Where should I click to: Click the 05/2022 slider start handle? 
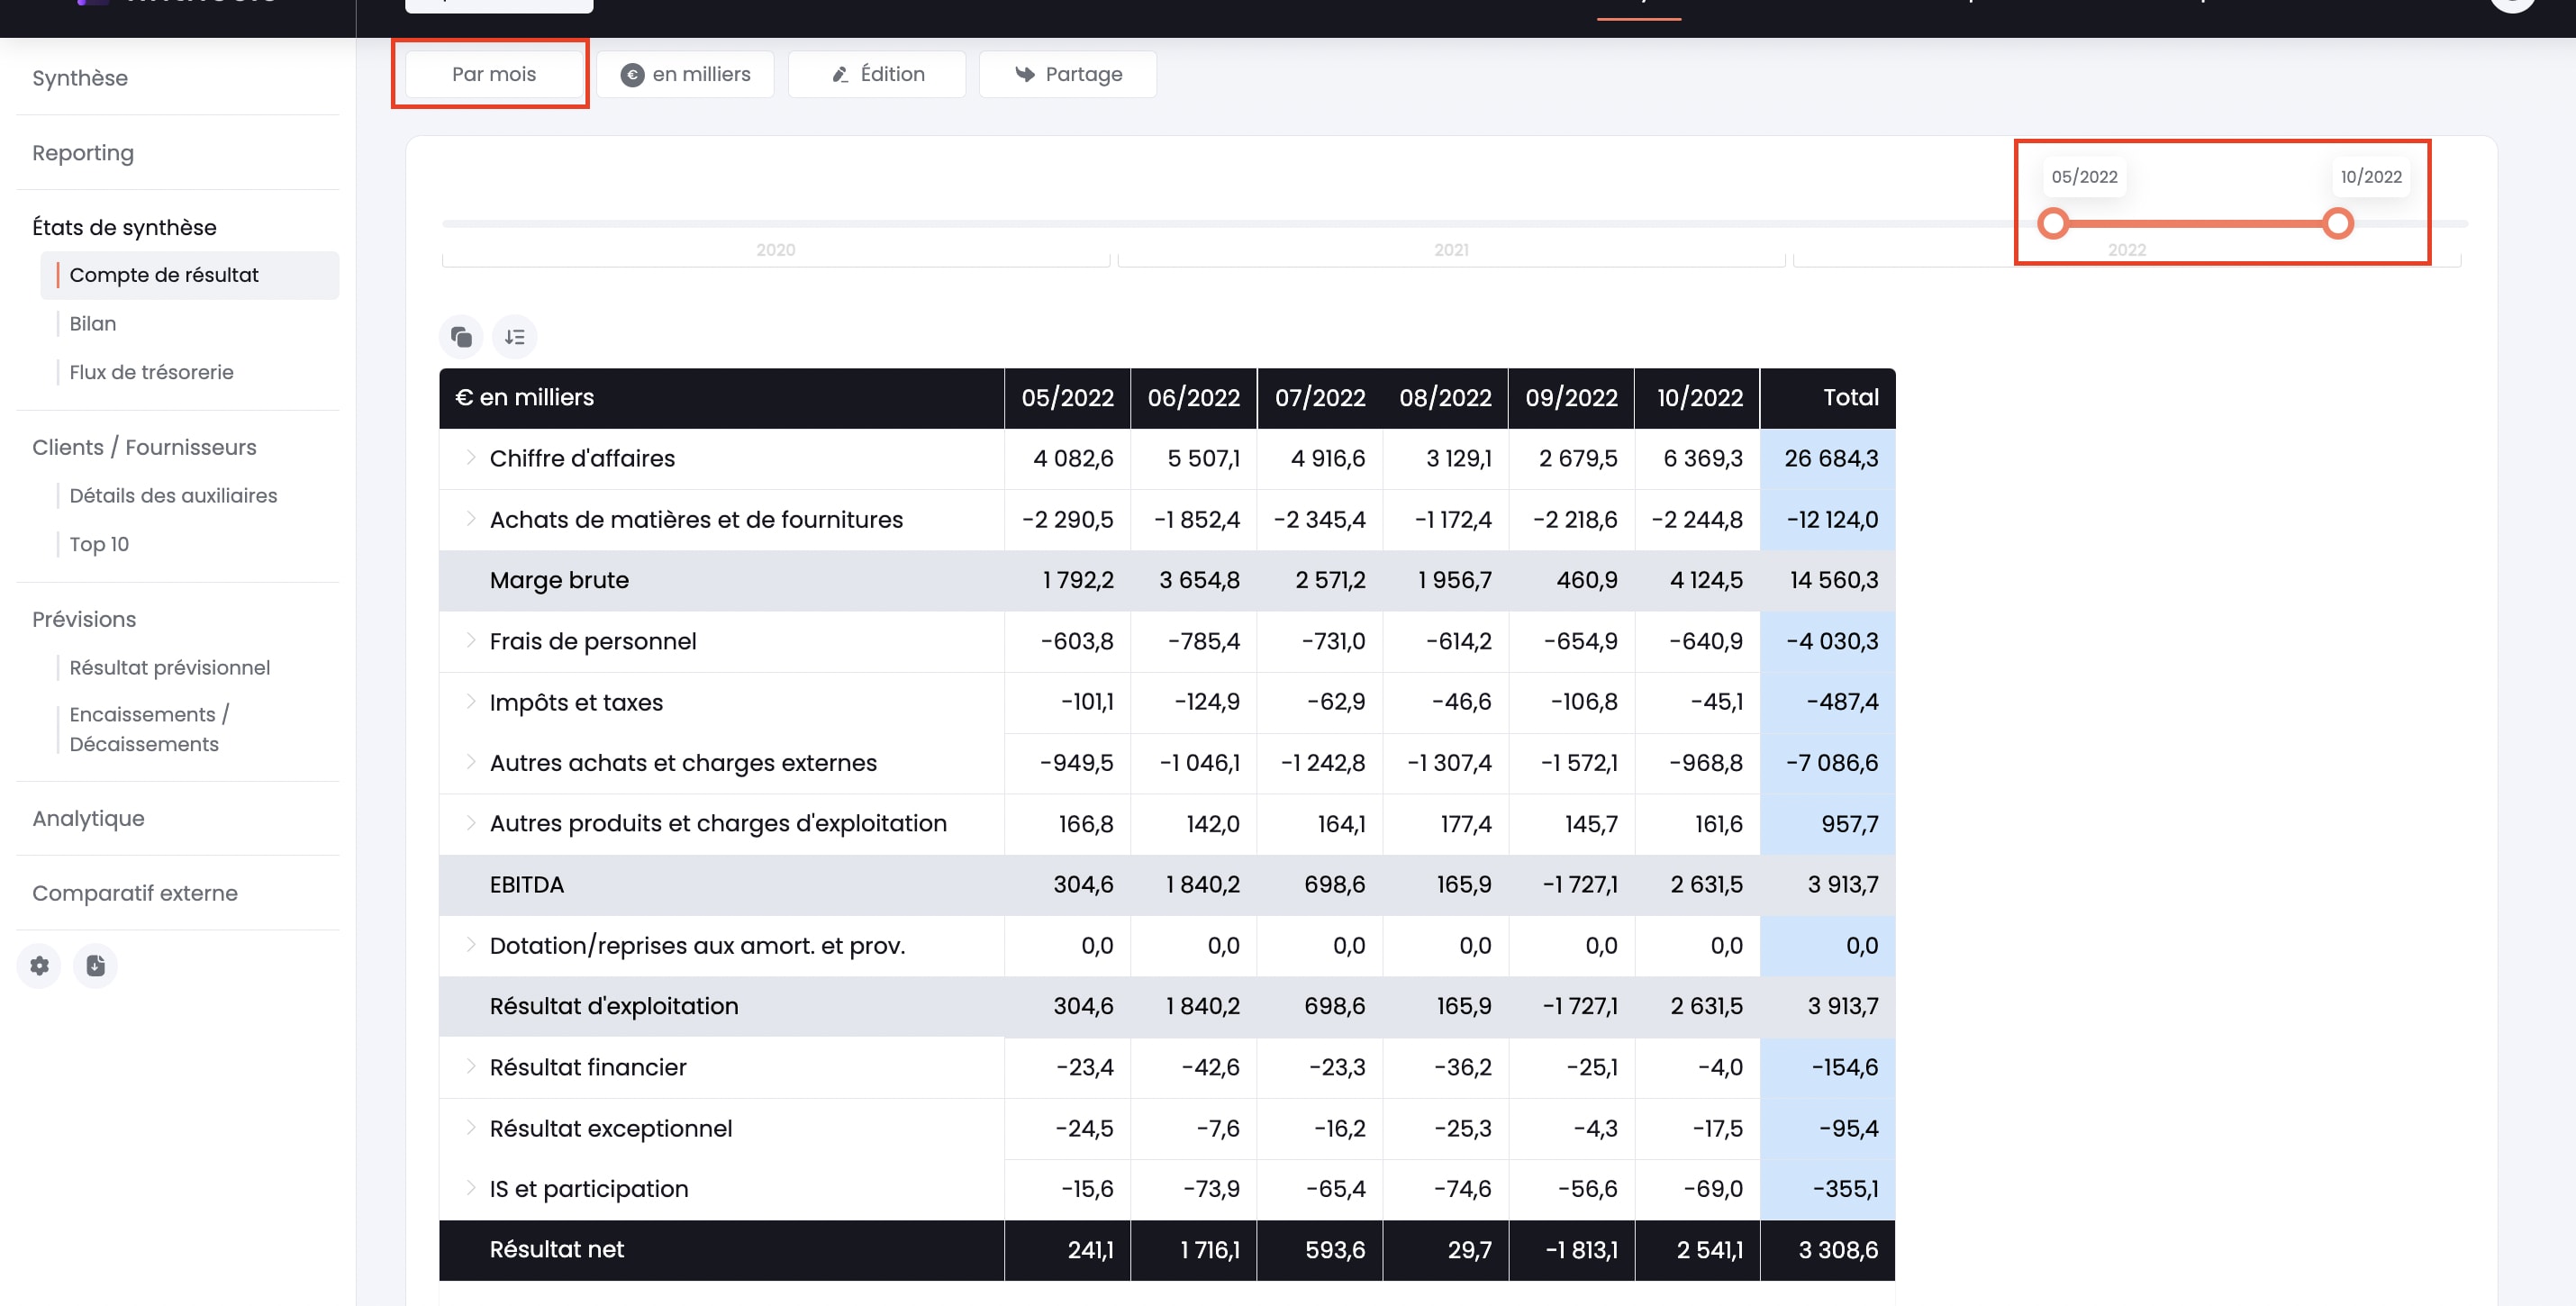(2053, 223)
